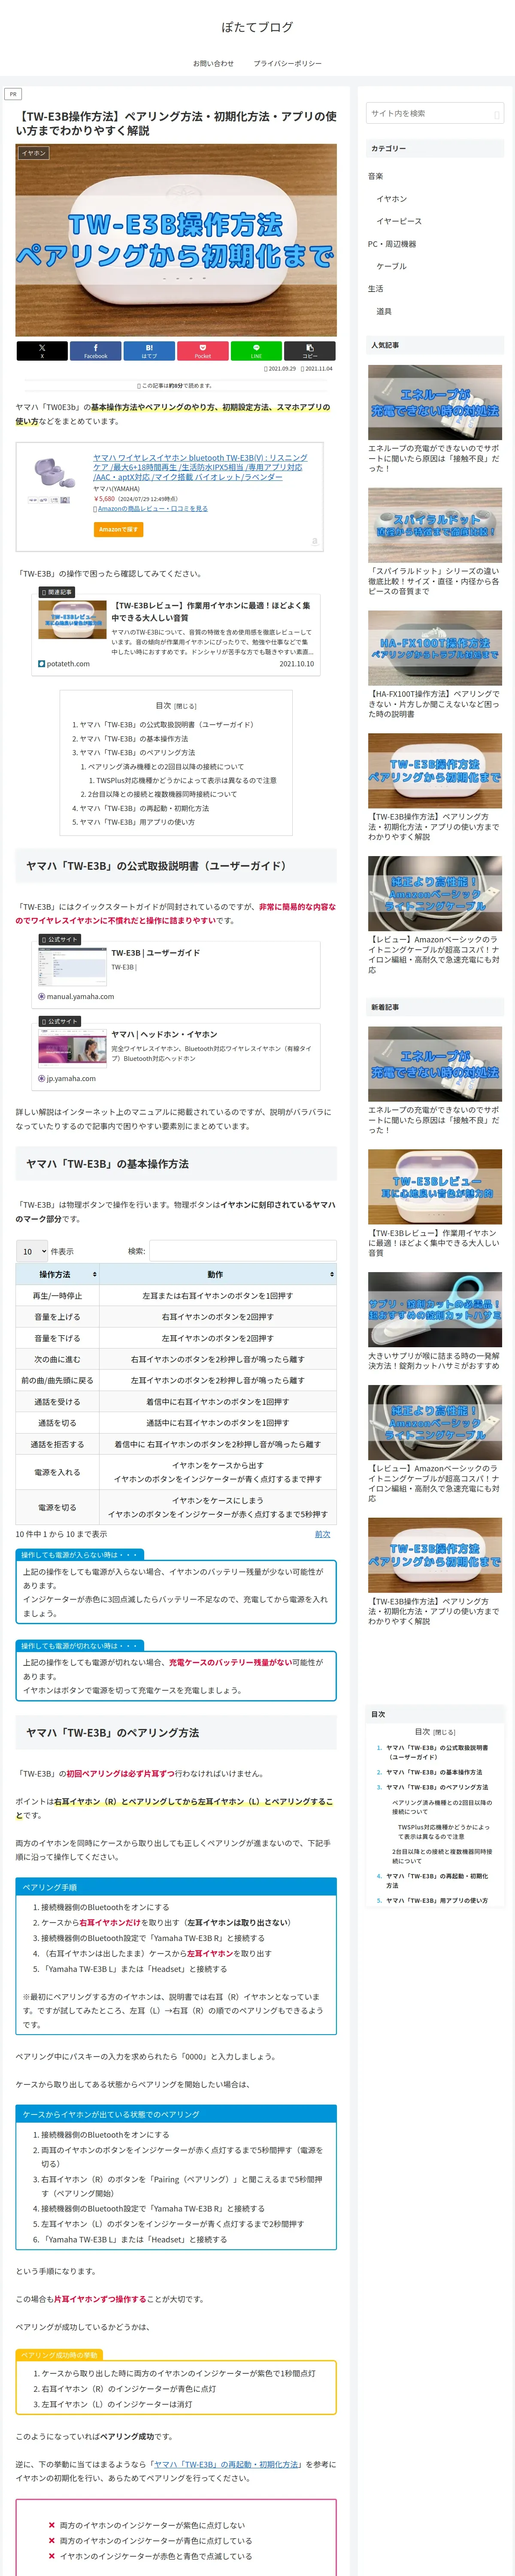Open inline link to 再起動・初期化方法 section
Screen dimensions: 515x2576
(227, 2464)
